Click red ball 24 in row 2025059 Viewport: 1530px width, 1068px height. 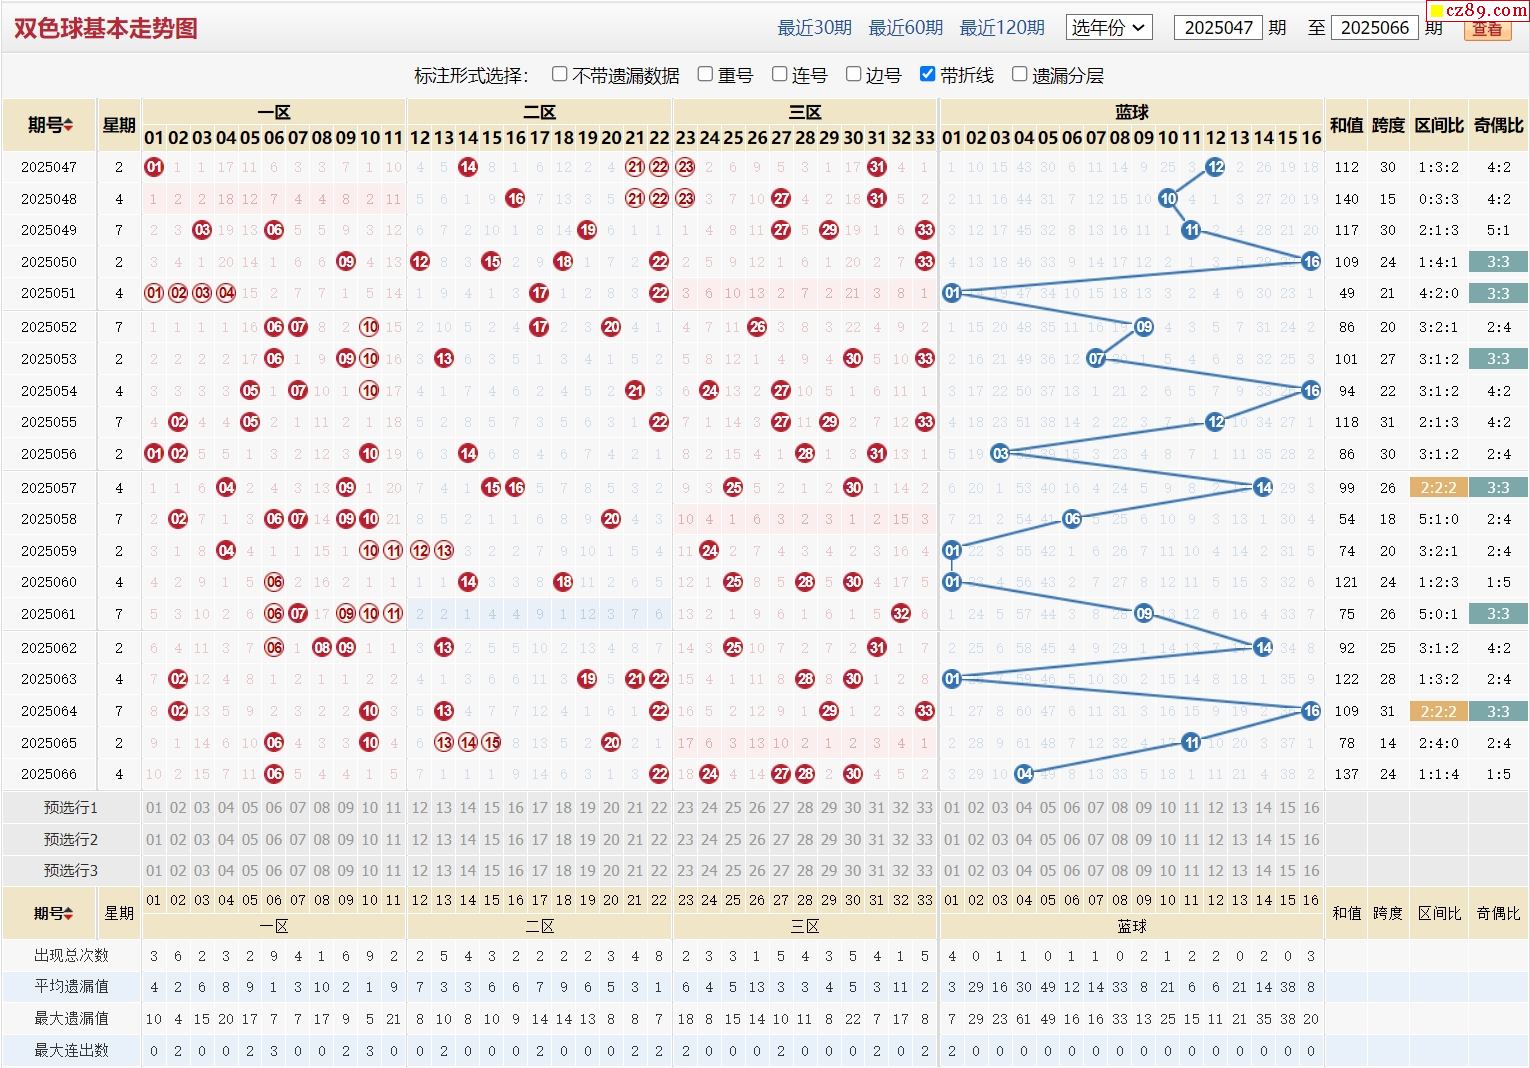tap(709, 551)
